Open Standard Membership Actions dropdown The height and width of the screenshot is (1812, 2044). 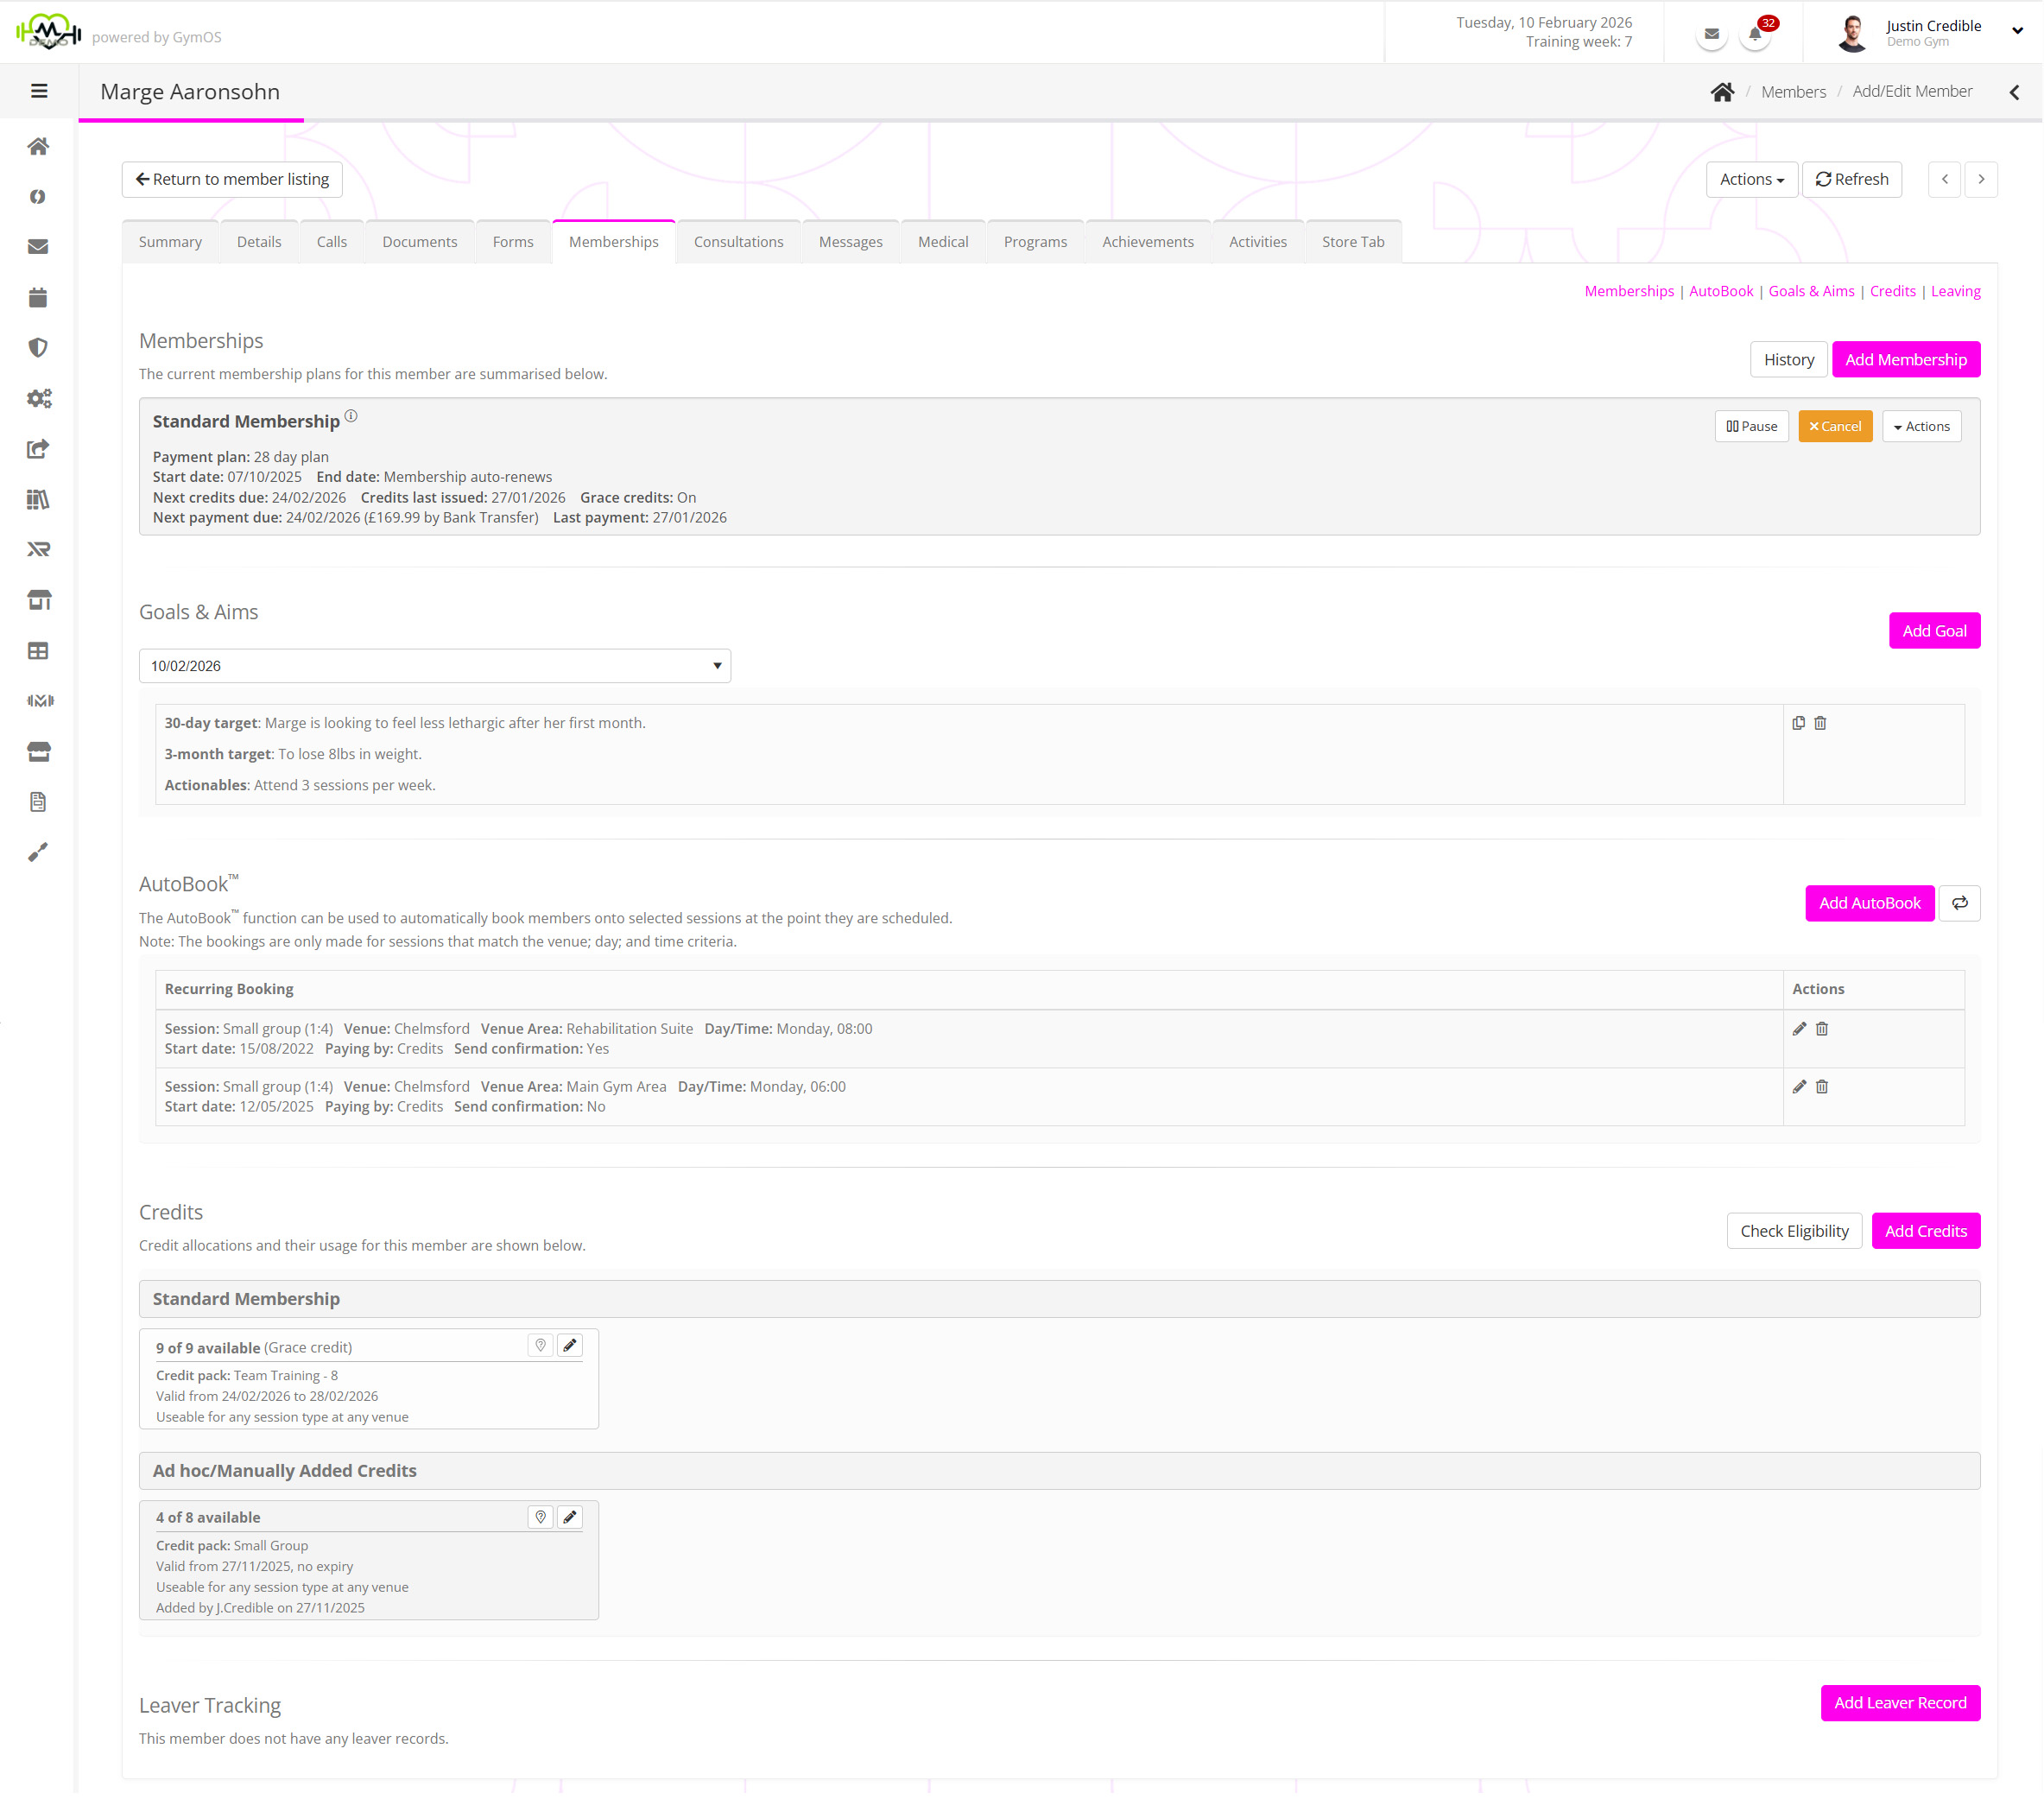click(1921, 427)
